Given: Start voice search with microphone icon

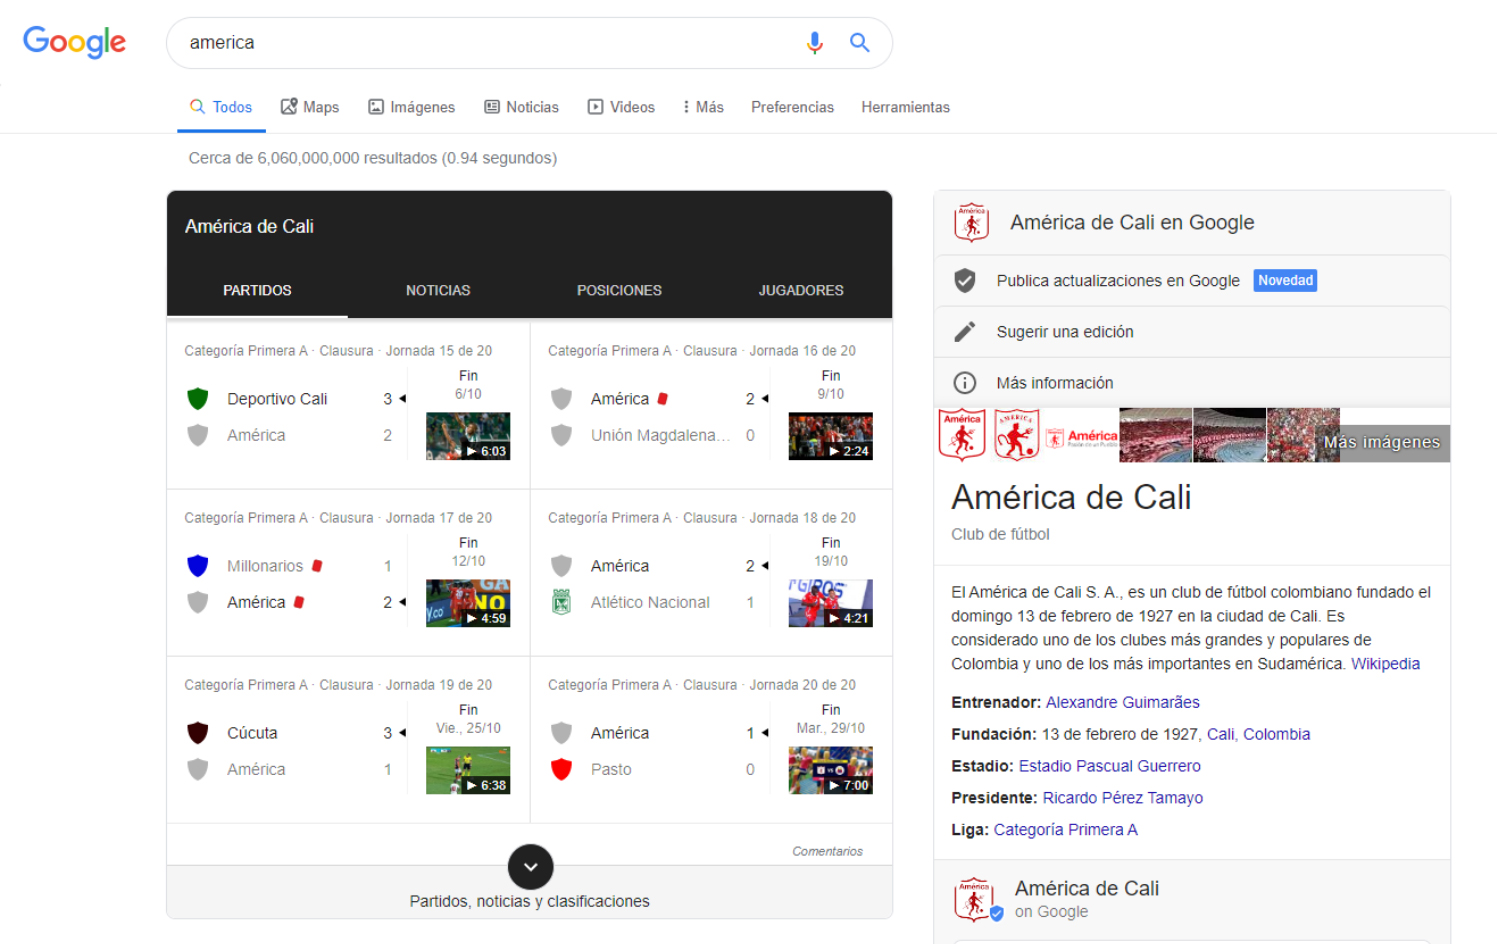Looking at the screenshot, I should pyautogui.click(x=815, y=43).
